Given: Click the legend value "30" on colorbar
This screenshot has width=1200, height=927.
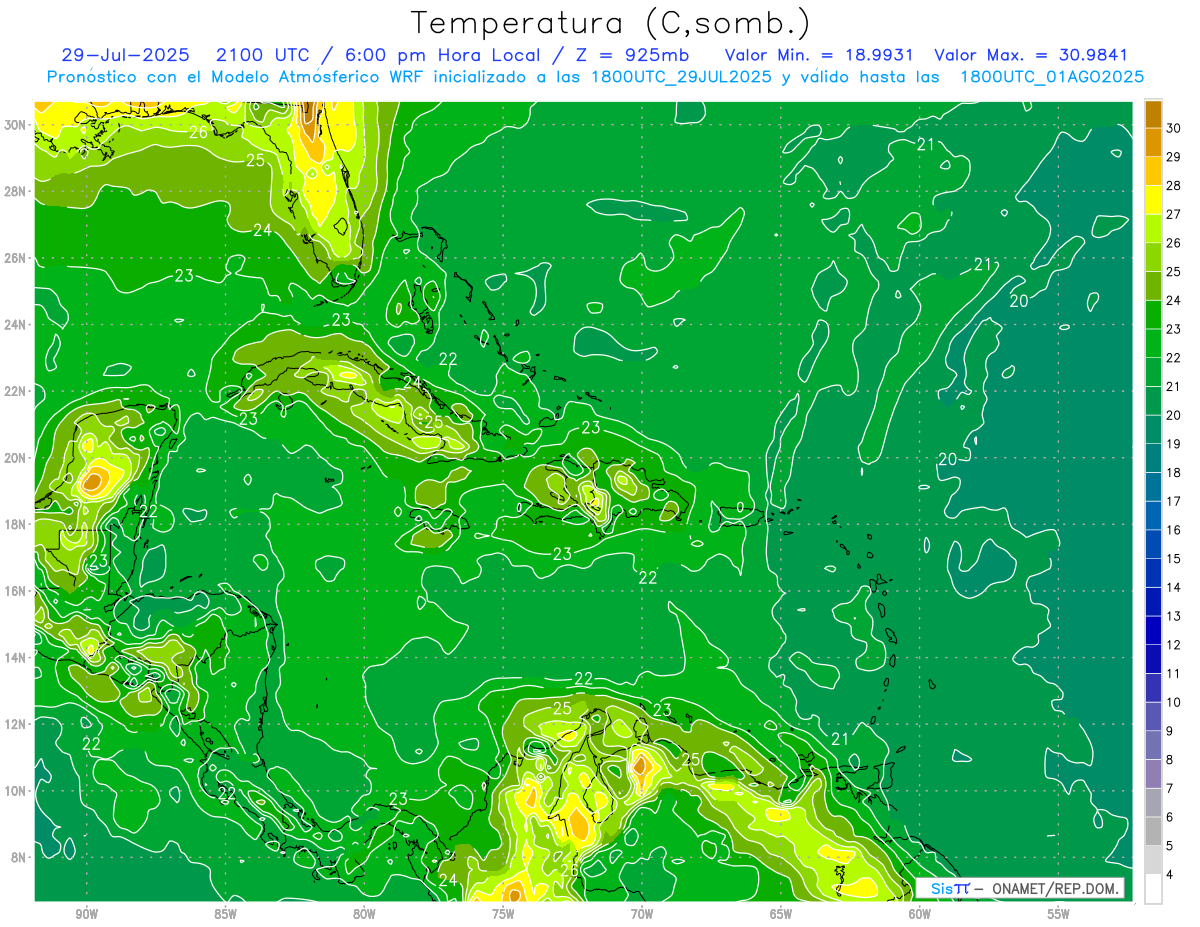Looking at the screenshot, I should [1174, 128].
